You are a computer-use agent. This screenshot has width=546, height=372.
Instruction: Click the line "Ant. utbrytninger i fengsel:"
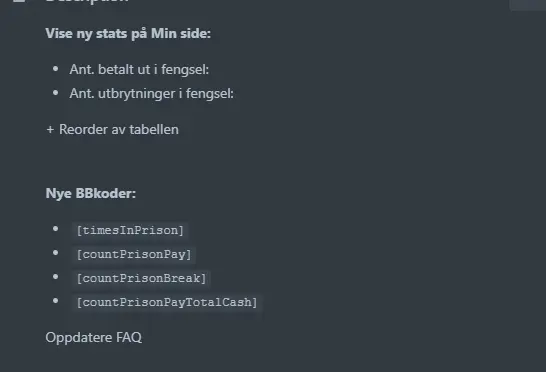(x=151, y=93)
